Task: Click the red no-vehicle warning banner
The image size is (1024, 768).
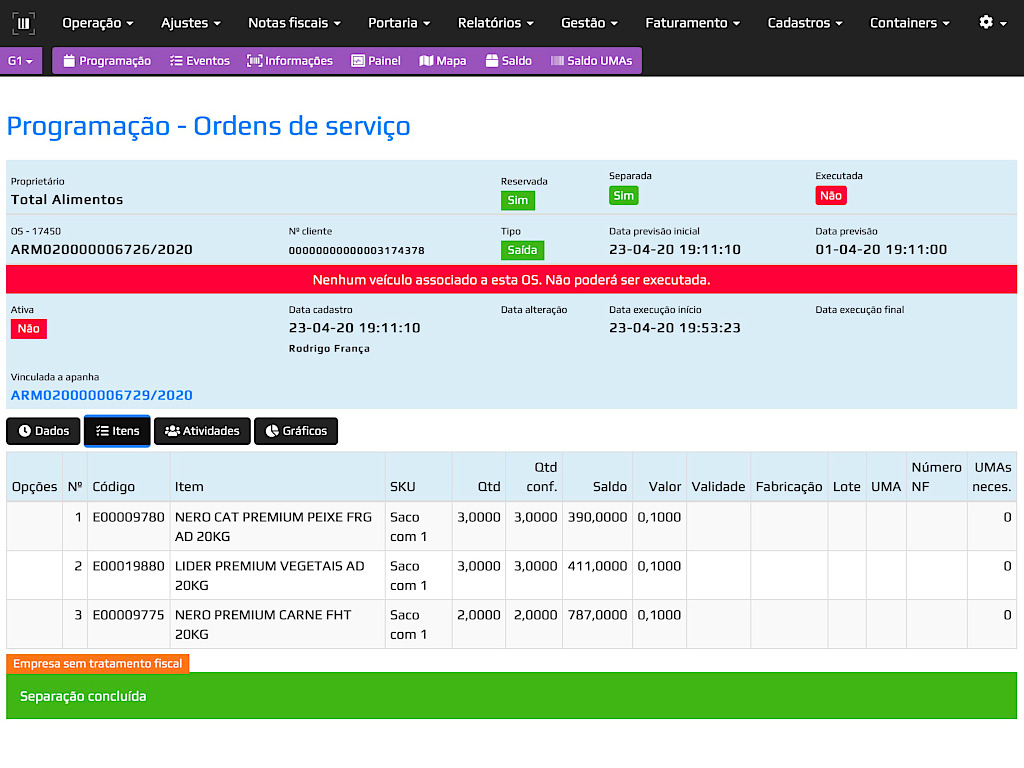Action: (x=511, y=280)
